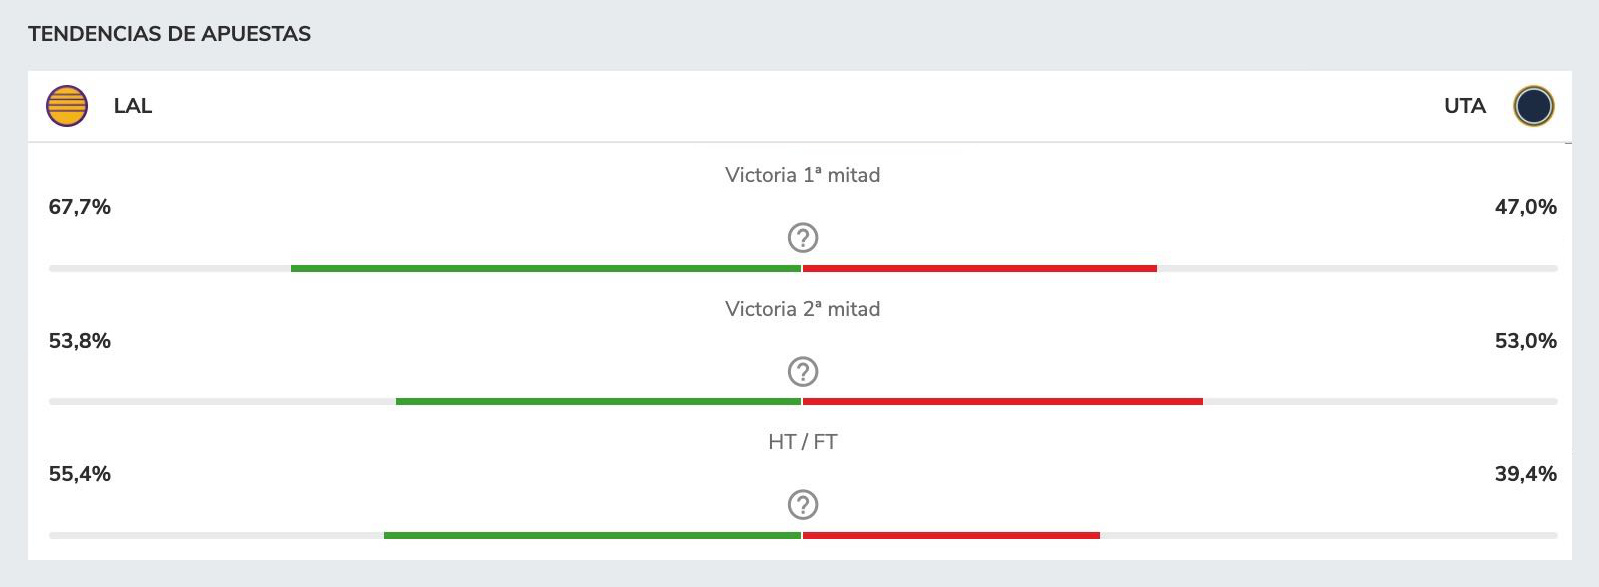
Task: Click the Tendencias de Apuestas heading
Action: tap(170, 34)
